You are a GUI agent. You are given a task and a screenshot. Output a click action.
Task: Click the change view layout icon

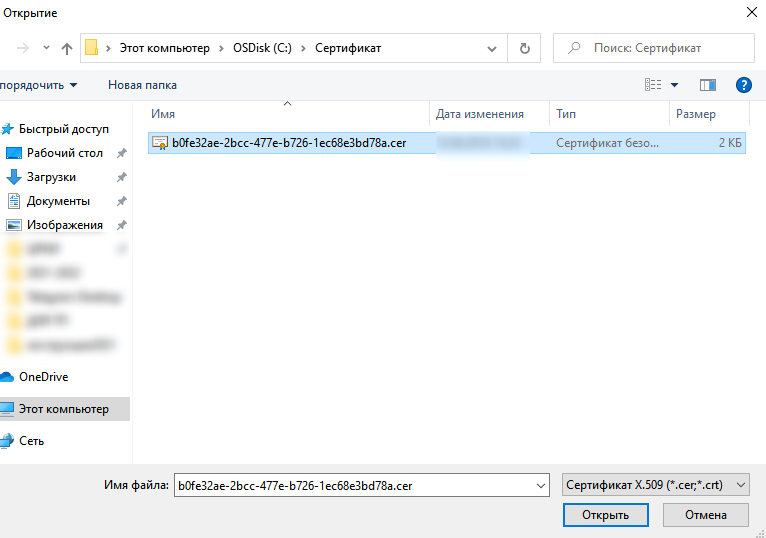[654, 86]
